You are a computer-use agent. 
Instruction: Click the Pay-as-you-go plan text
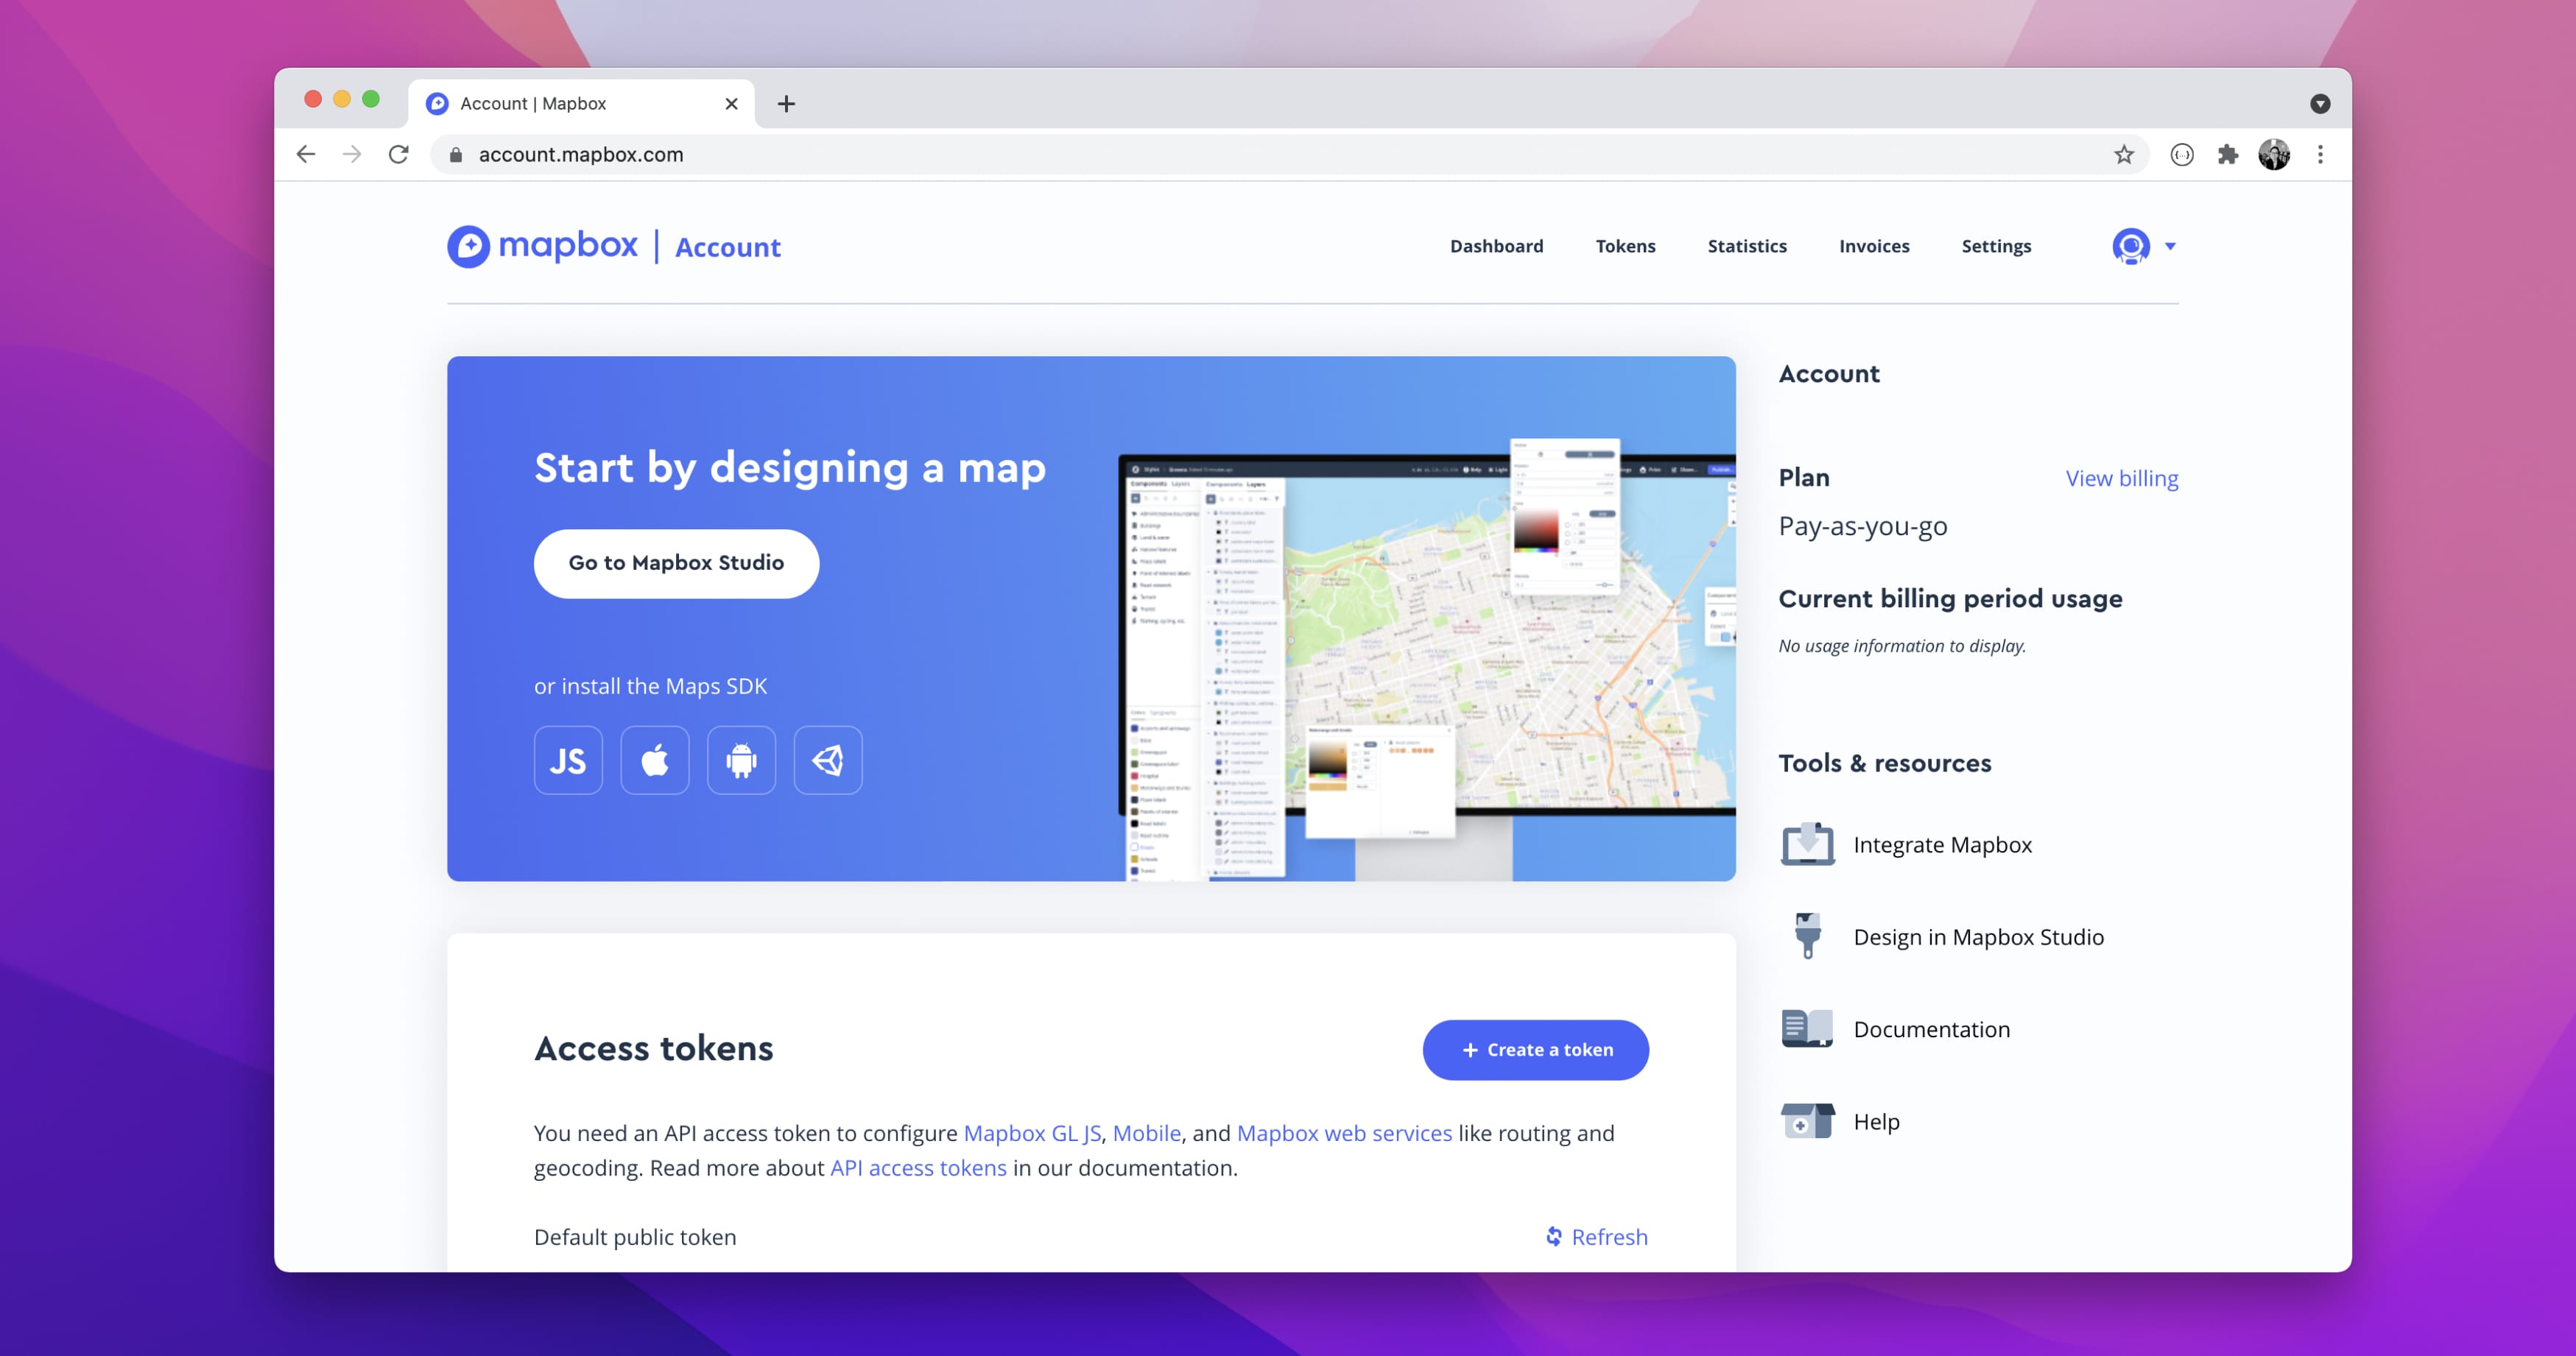pos(1862,526)
